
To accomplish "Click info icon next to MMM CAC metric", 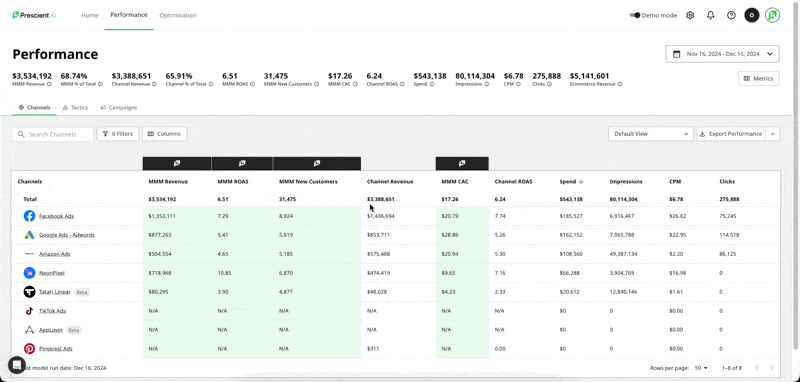I will (x=355, y=84).
